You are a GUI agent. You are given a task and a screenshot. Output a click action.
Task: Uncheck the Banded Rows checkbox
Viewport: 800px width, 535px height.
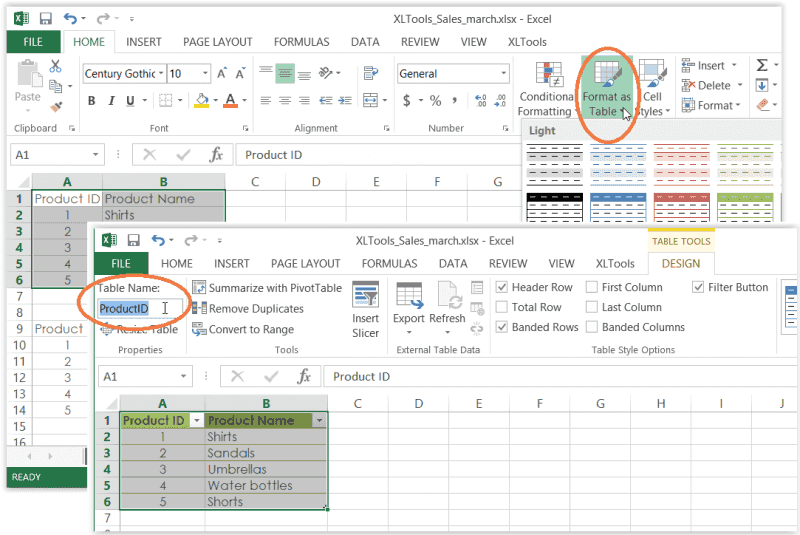pyautogui.click(x=502, y=327)
